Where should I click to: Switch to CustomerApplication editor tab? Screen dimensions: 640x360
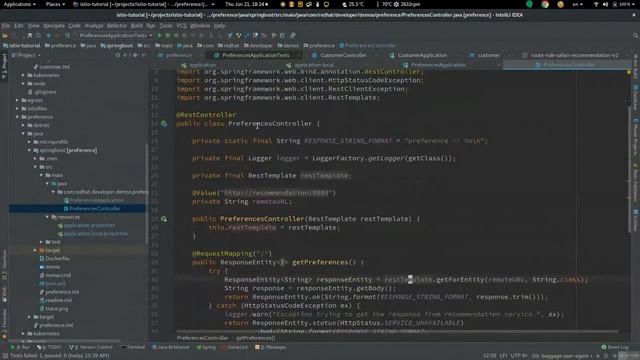point(422,55)
